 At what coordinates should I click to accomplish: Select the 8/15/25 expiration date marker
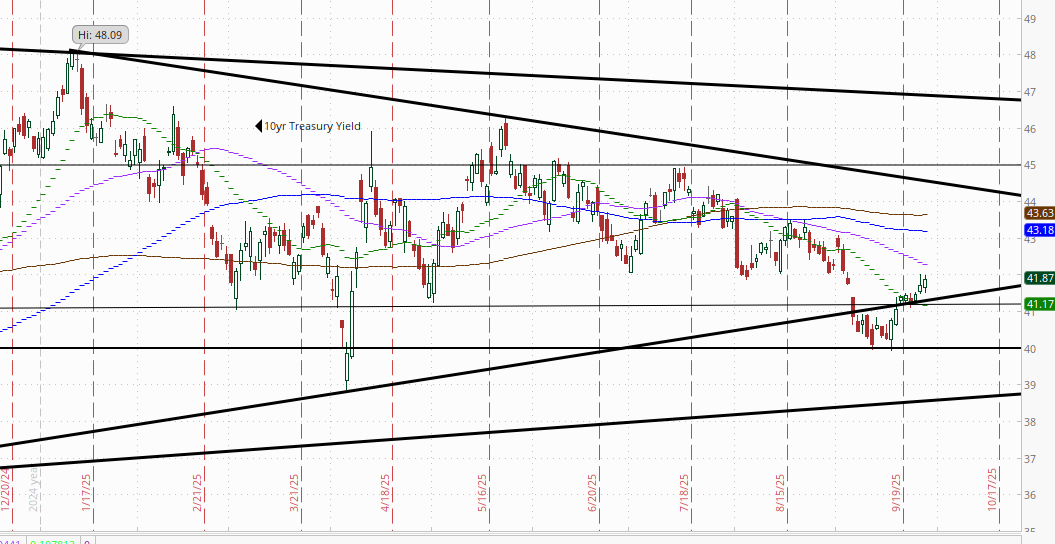click(x=781, y=494)
